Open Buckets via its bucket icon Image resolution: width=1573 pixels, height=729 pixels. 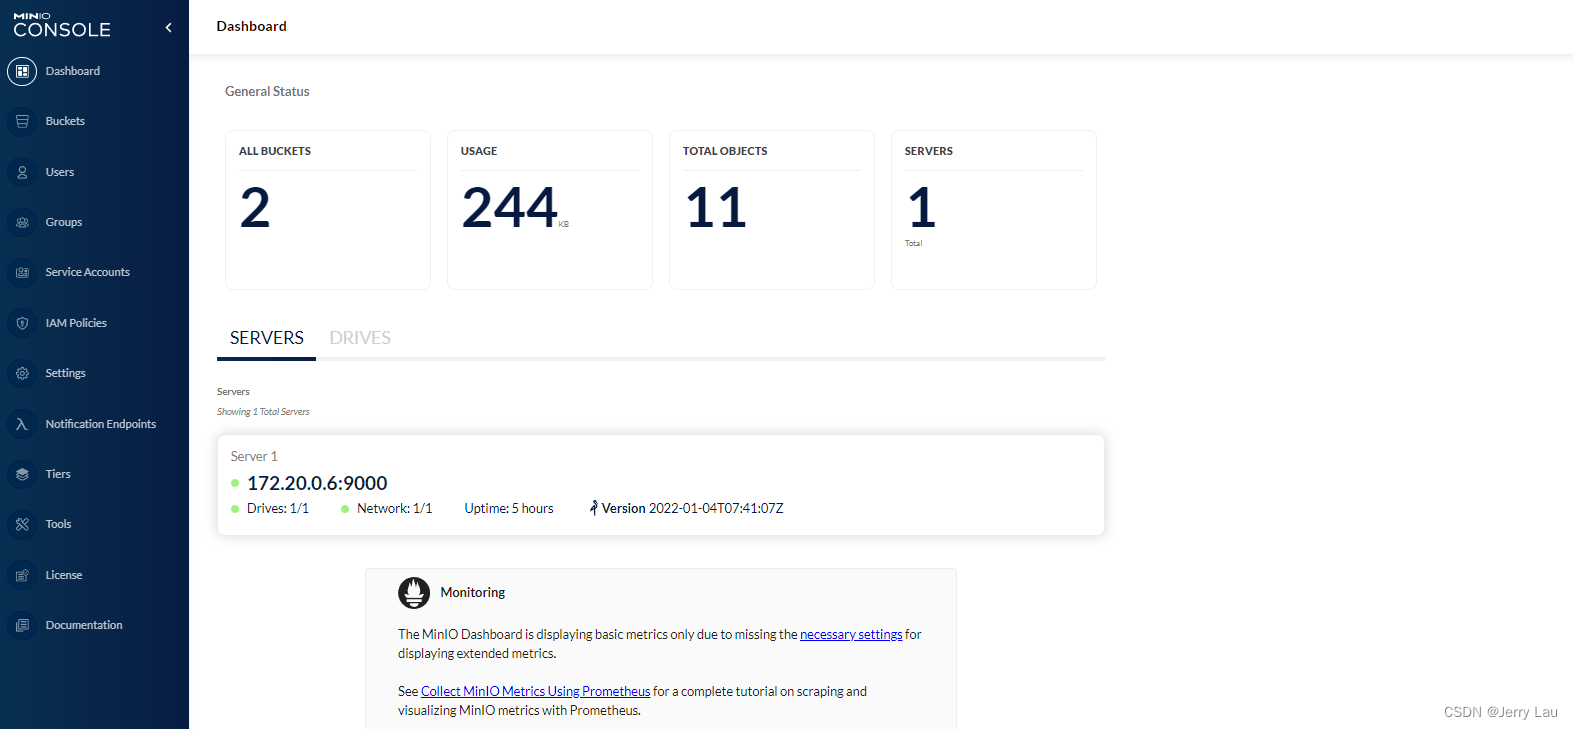point(22,121)
